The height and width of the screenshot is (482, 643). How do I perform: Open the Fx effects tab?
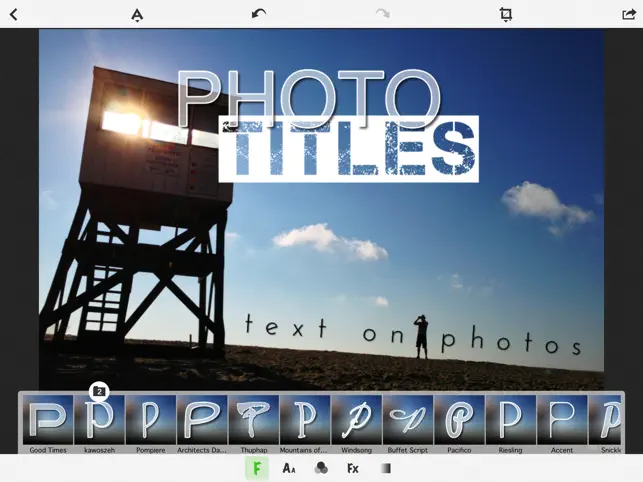pos(353,468)
